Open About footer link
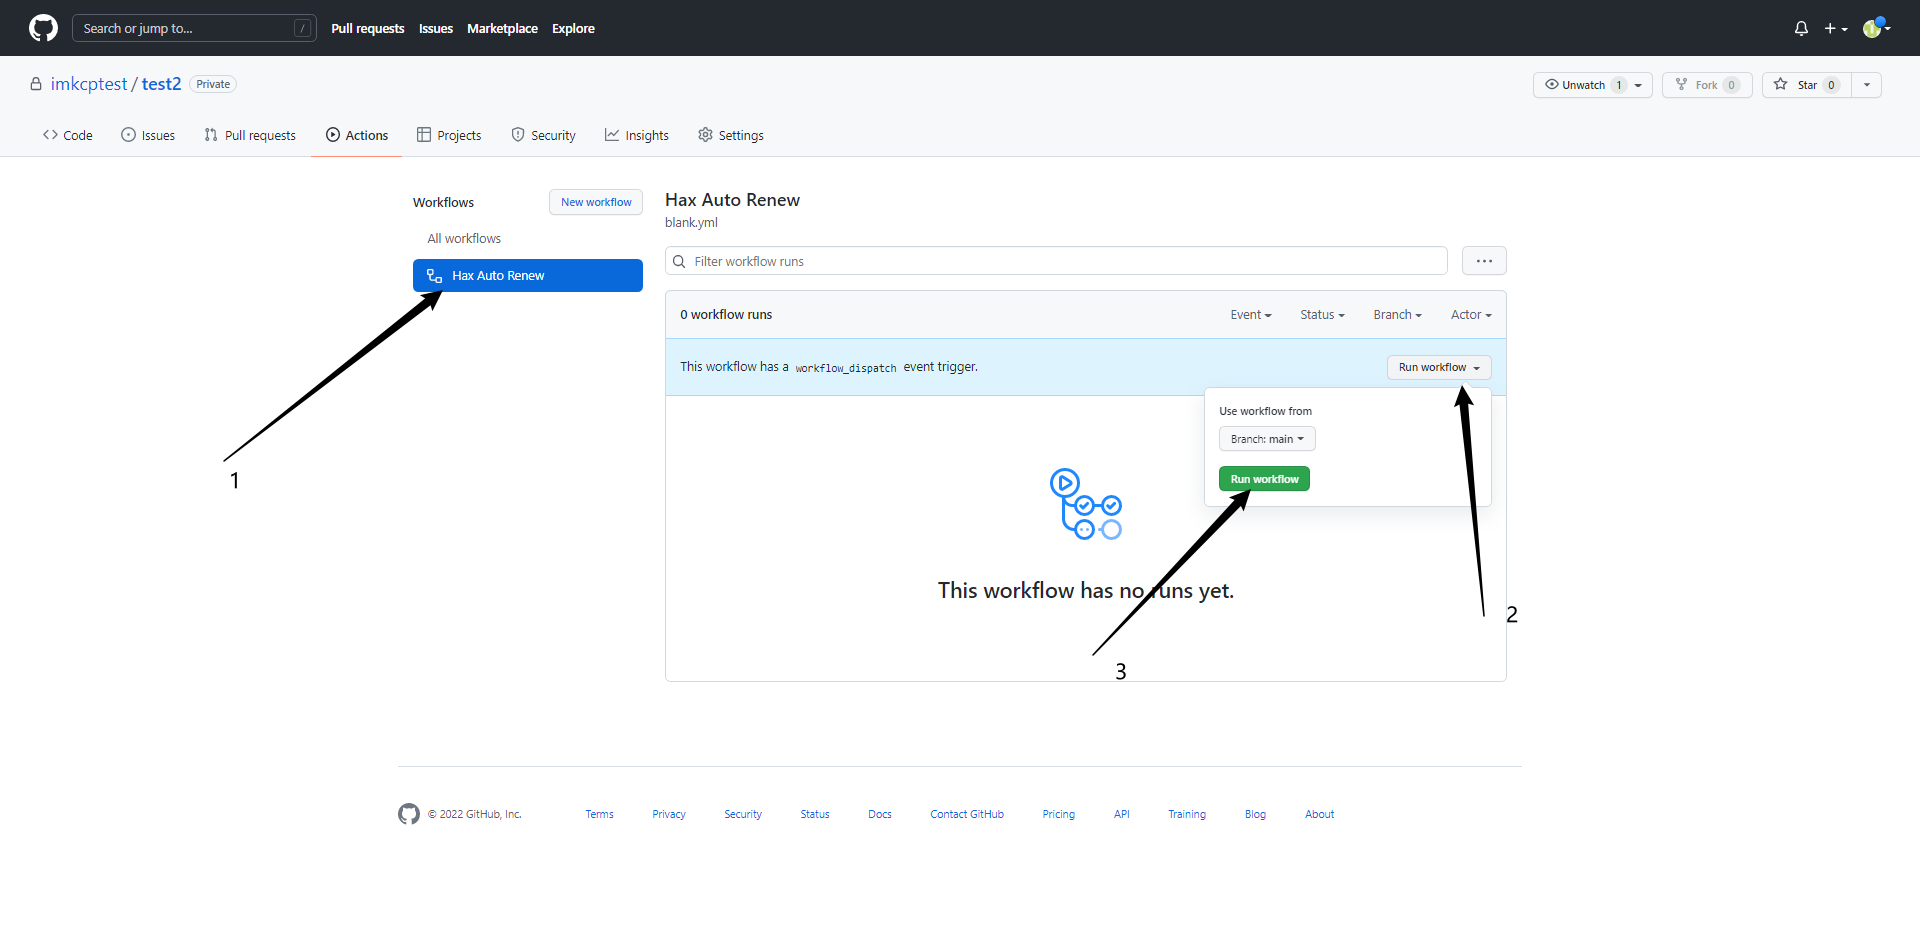This screenshot has height=937, width=1920. [x=1320, y=814]
